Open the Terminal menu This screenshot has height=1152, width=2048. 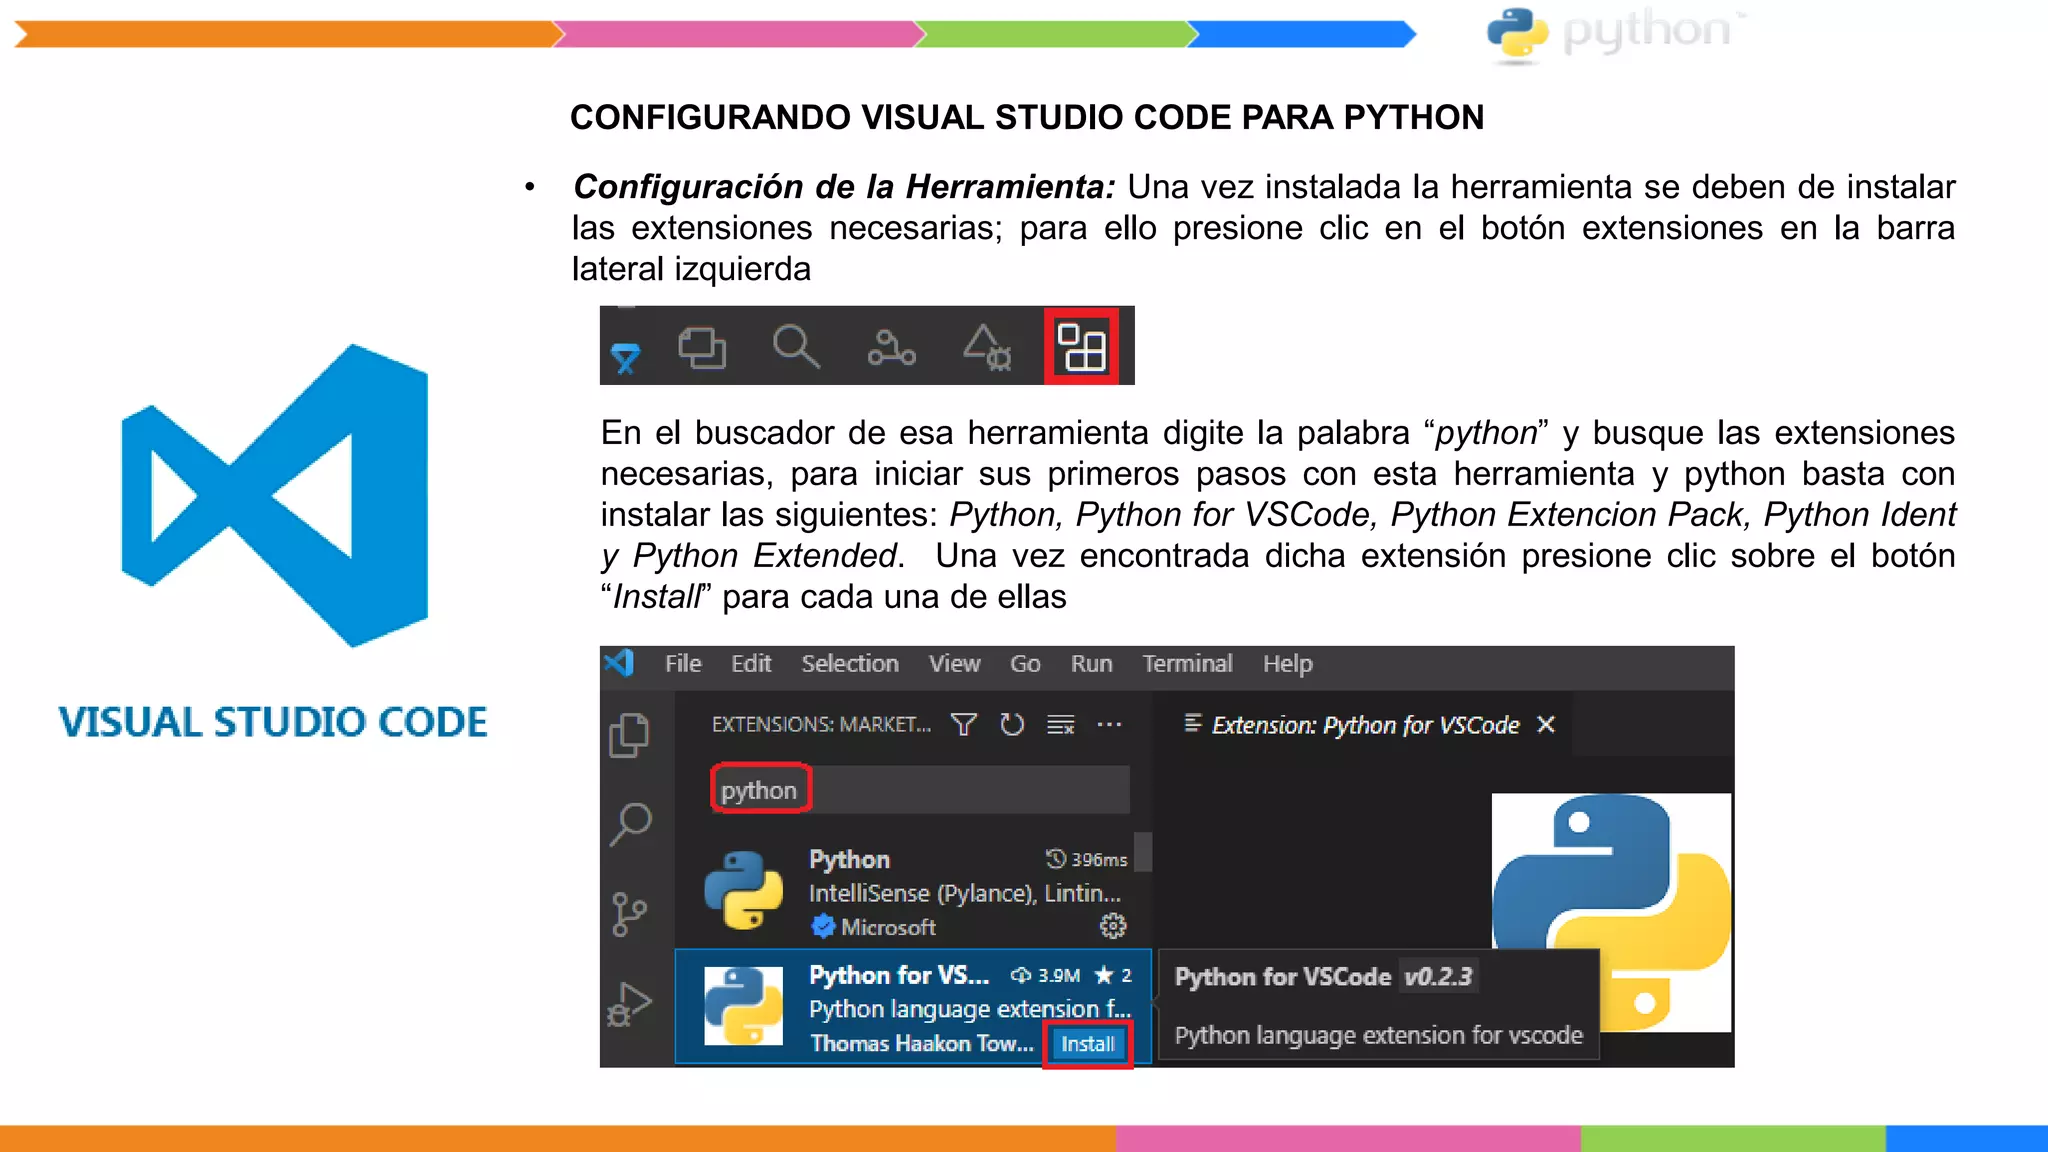click(x=1187, y=664)
